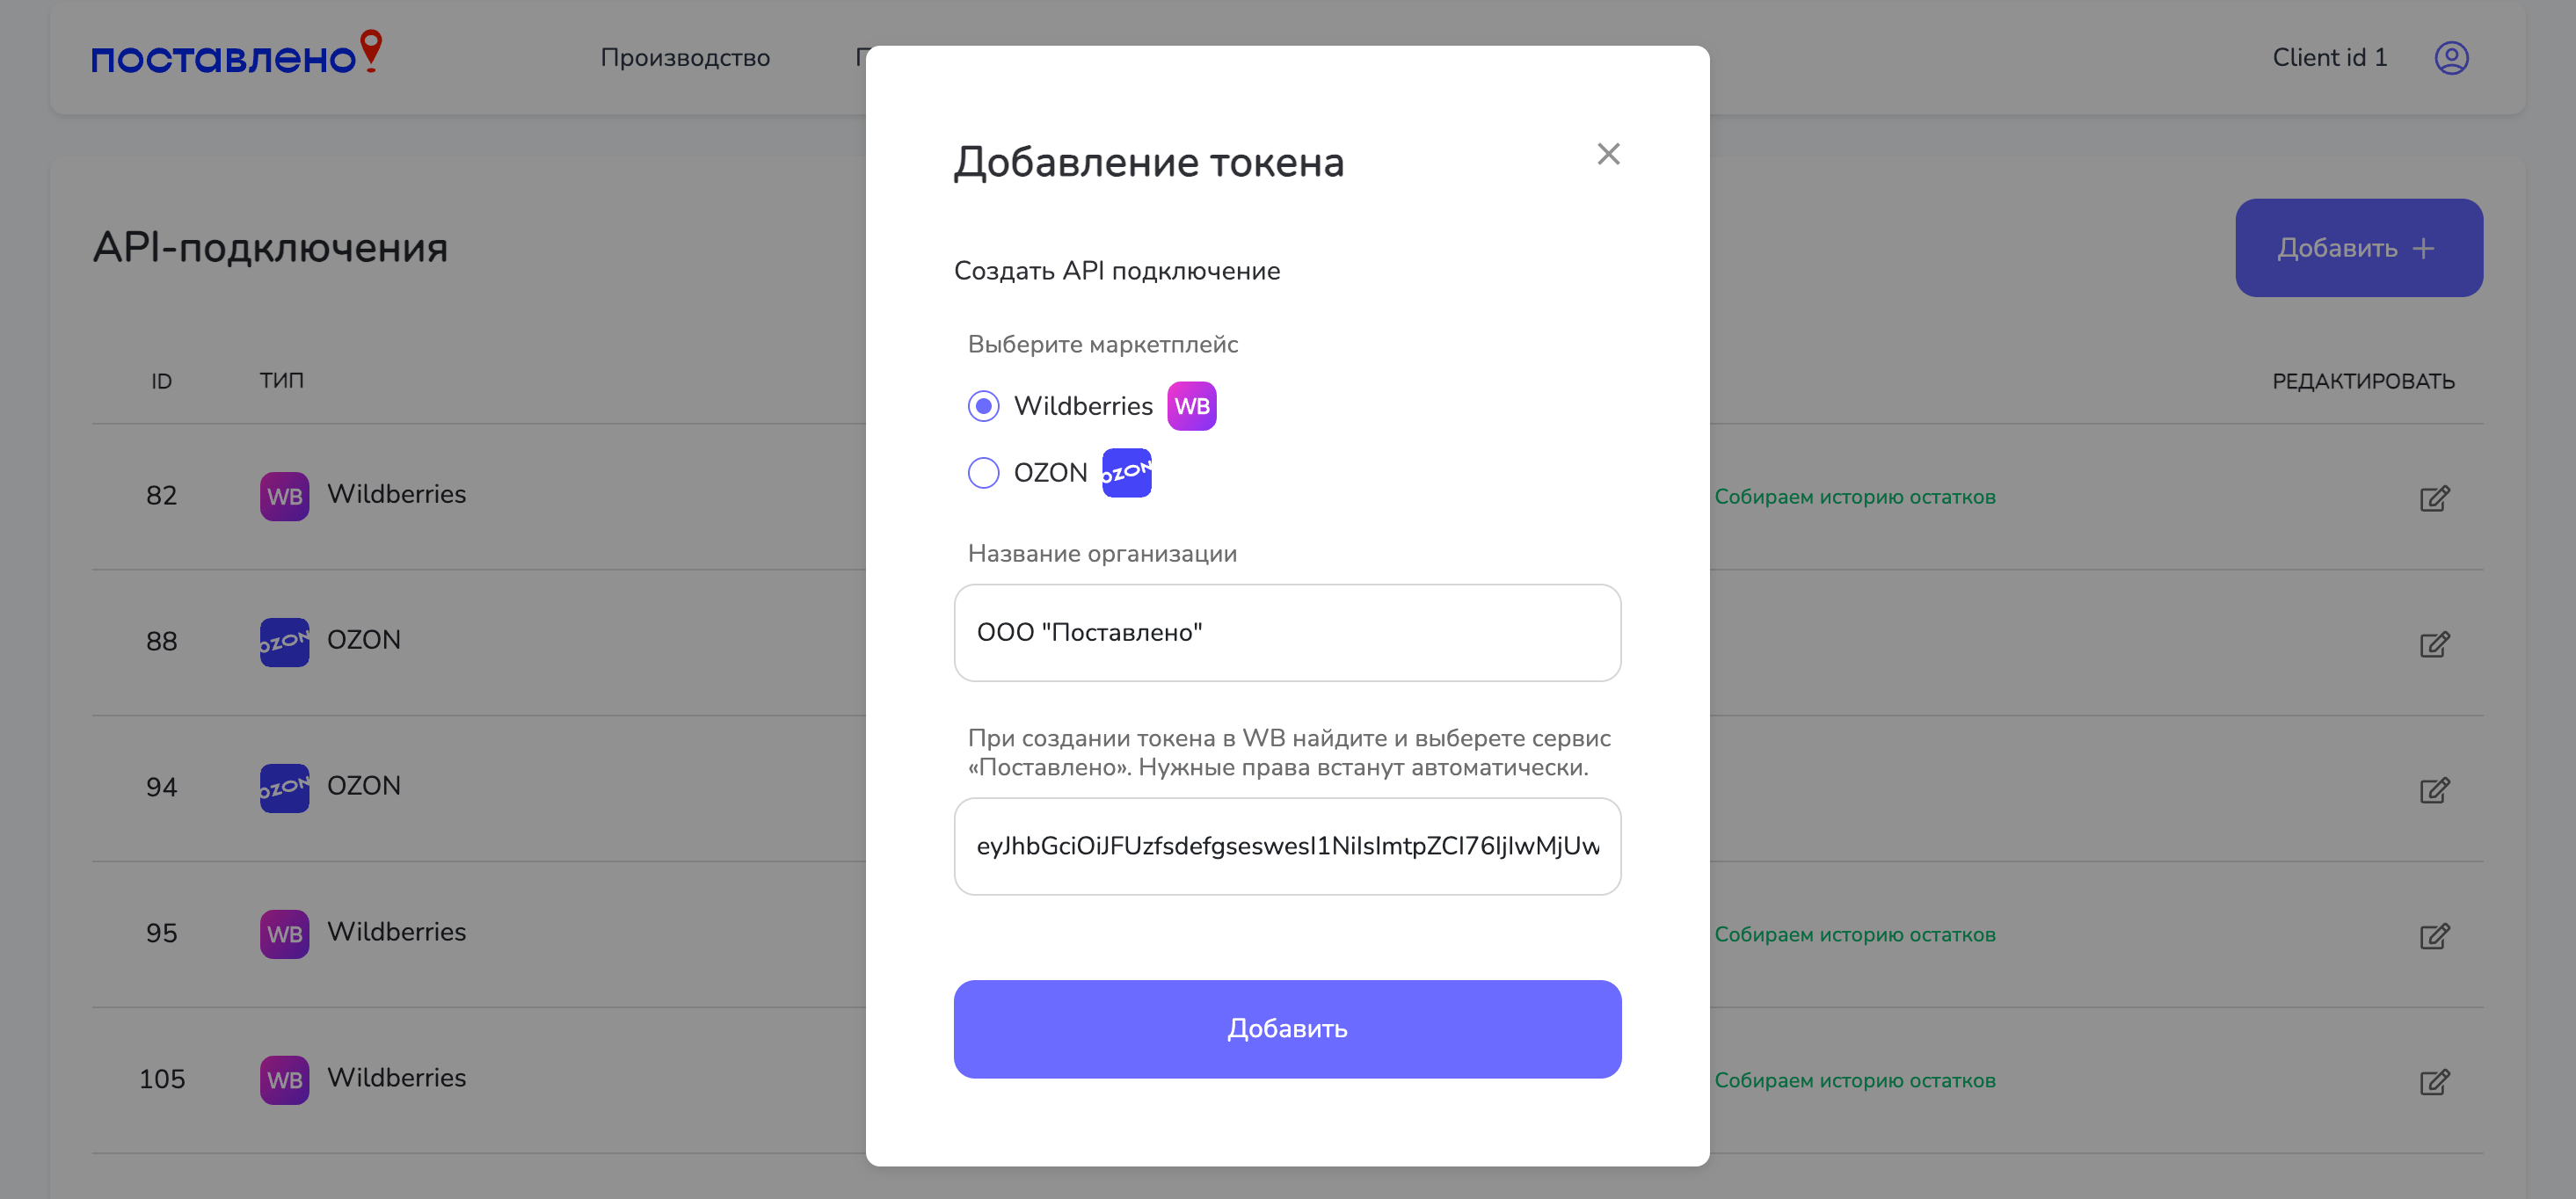This screenshot has width=2576, height=1199.
Task: Click the Client id 1 label
Action: (2329, 58)
